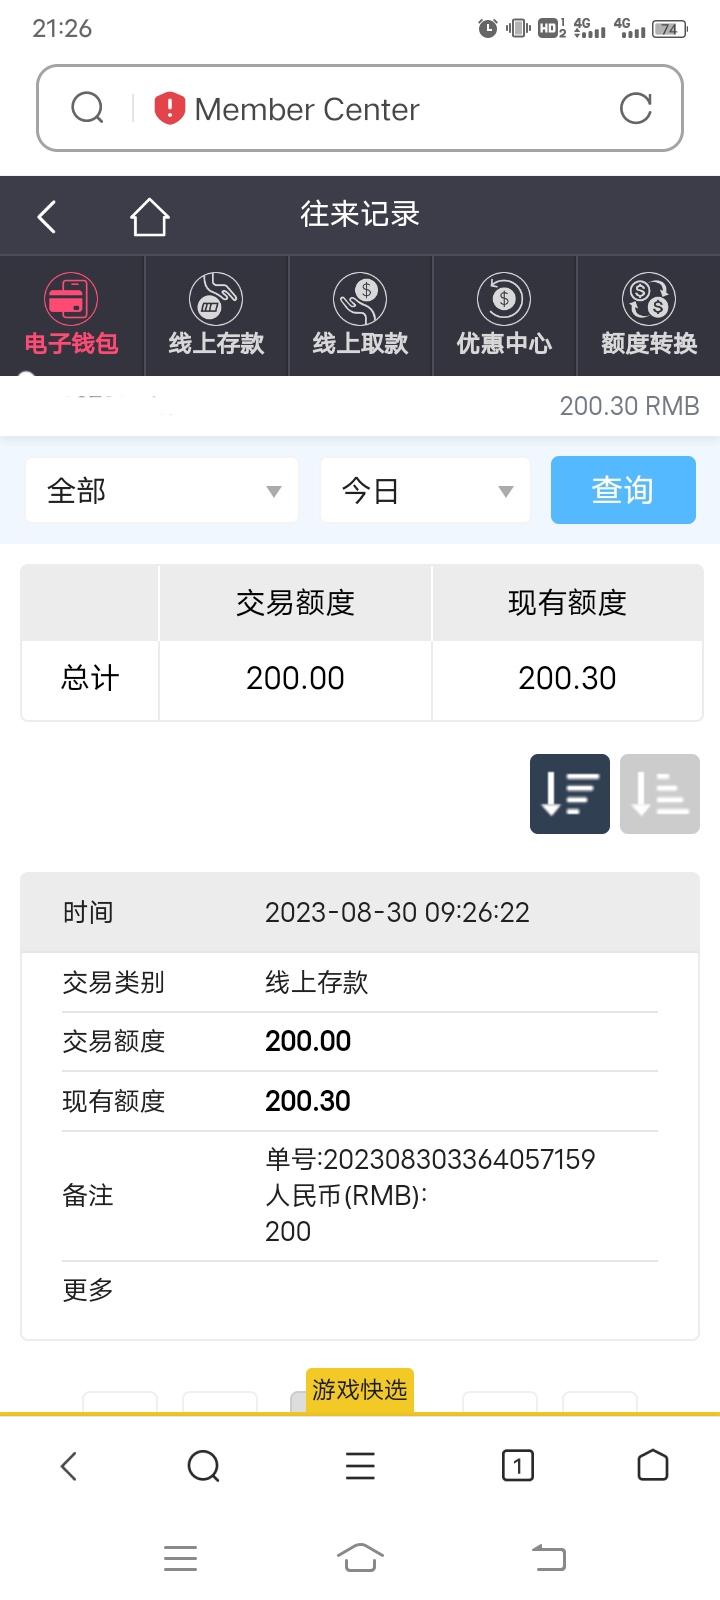Open browser tabs switcher showing 1
Screen dimensions: 720x1600
[517, 1466]
